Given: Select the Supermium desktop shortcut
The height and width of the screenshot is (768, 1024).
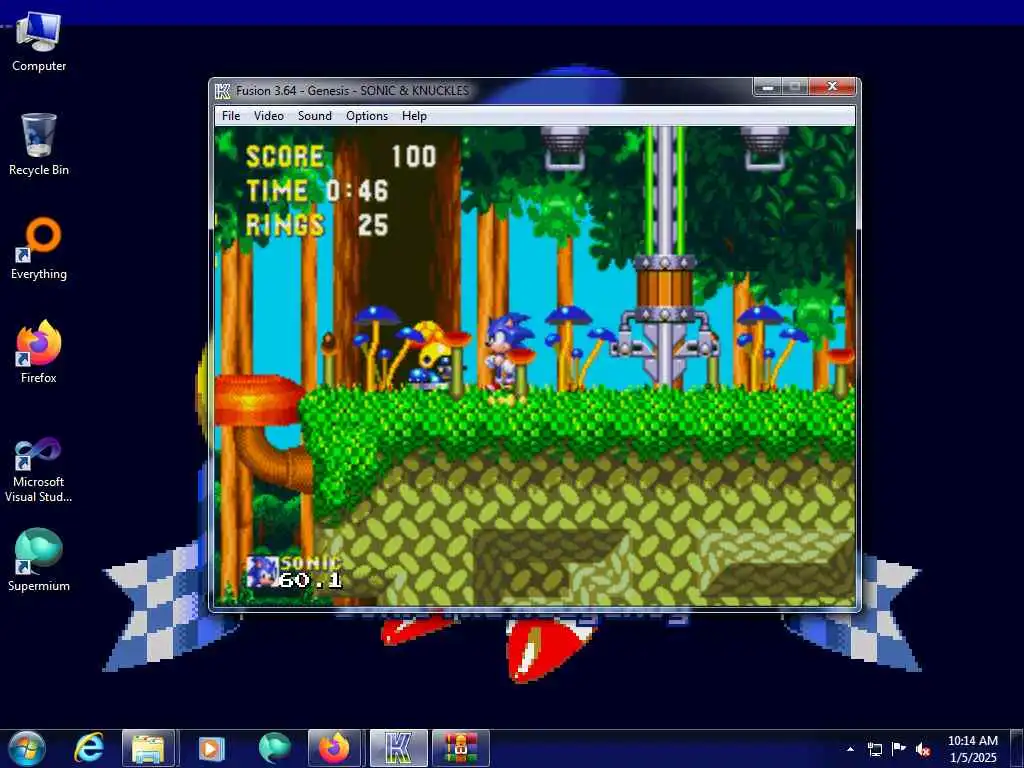Looking at the screenshot, I should click(39, 560).
